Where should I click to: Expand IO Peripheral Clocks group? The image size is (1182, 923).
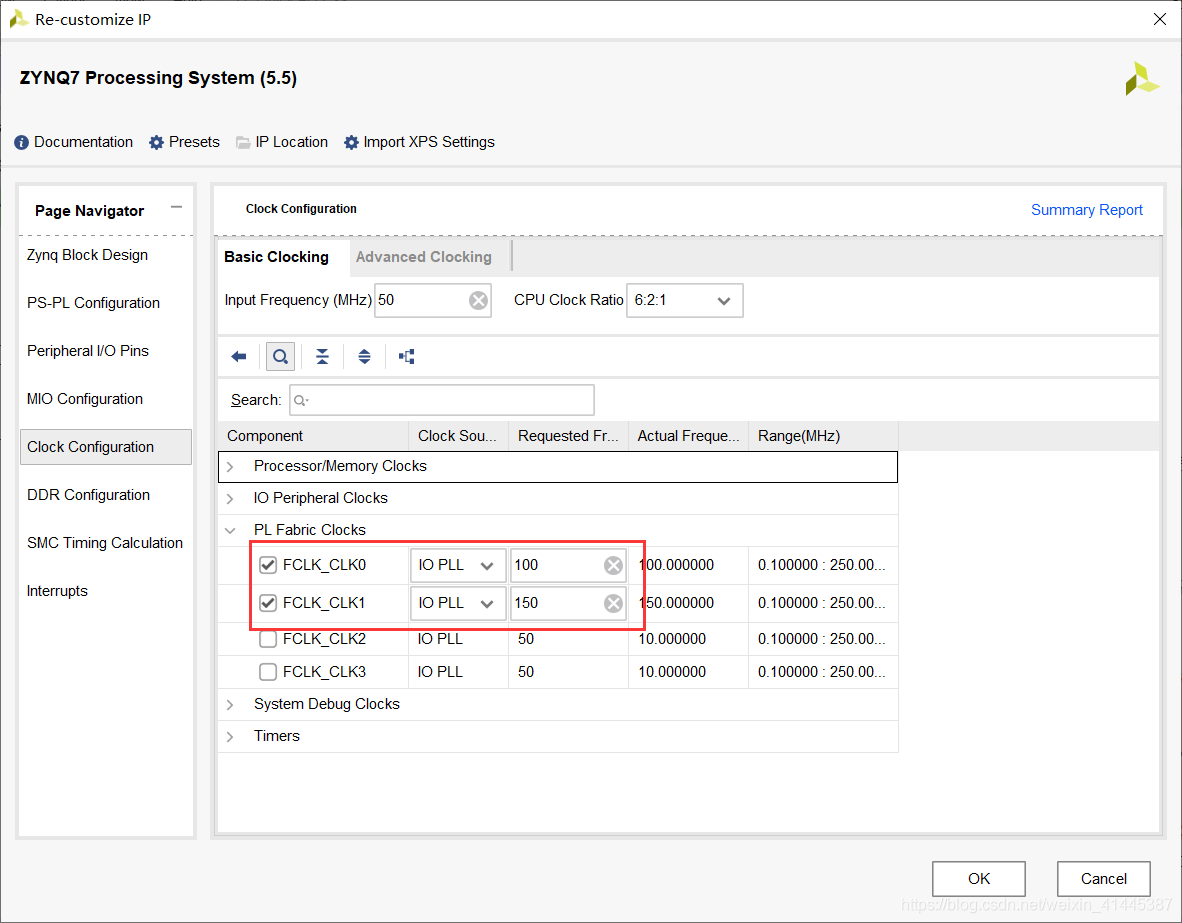pos(231,498)
